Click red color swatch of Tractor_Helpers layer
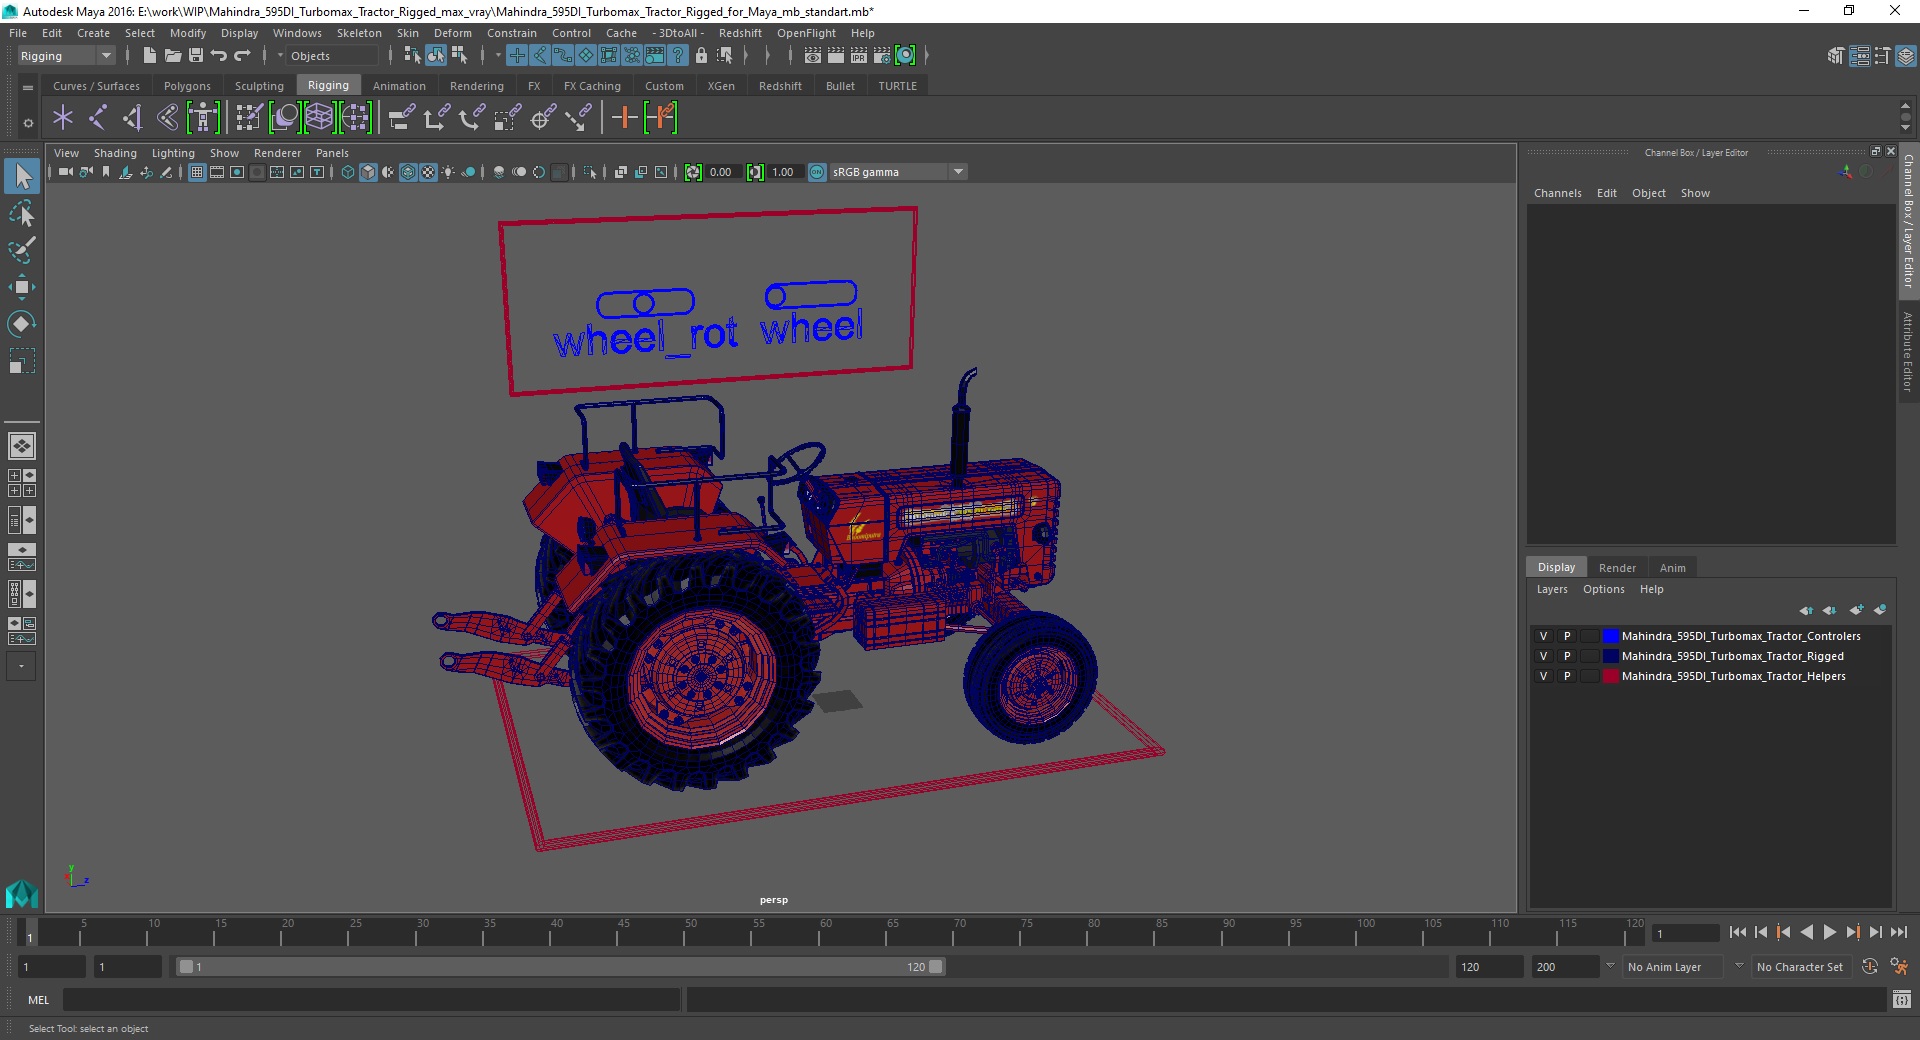The height and width of the screenshot is (1040, 1920). [x=1610, y=676]
